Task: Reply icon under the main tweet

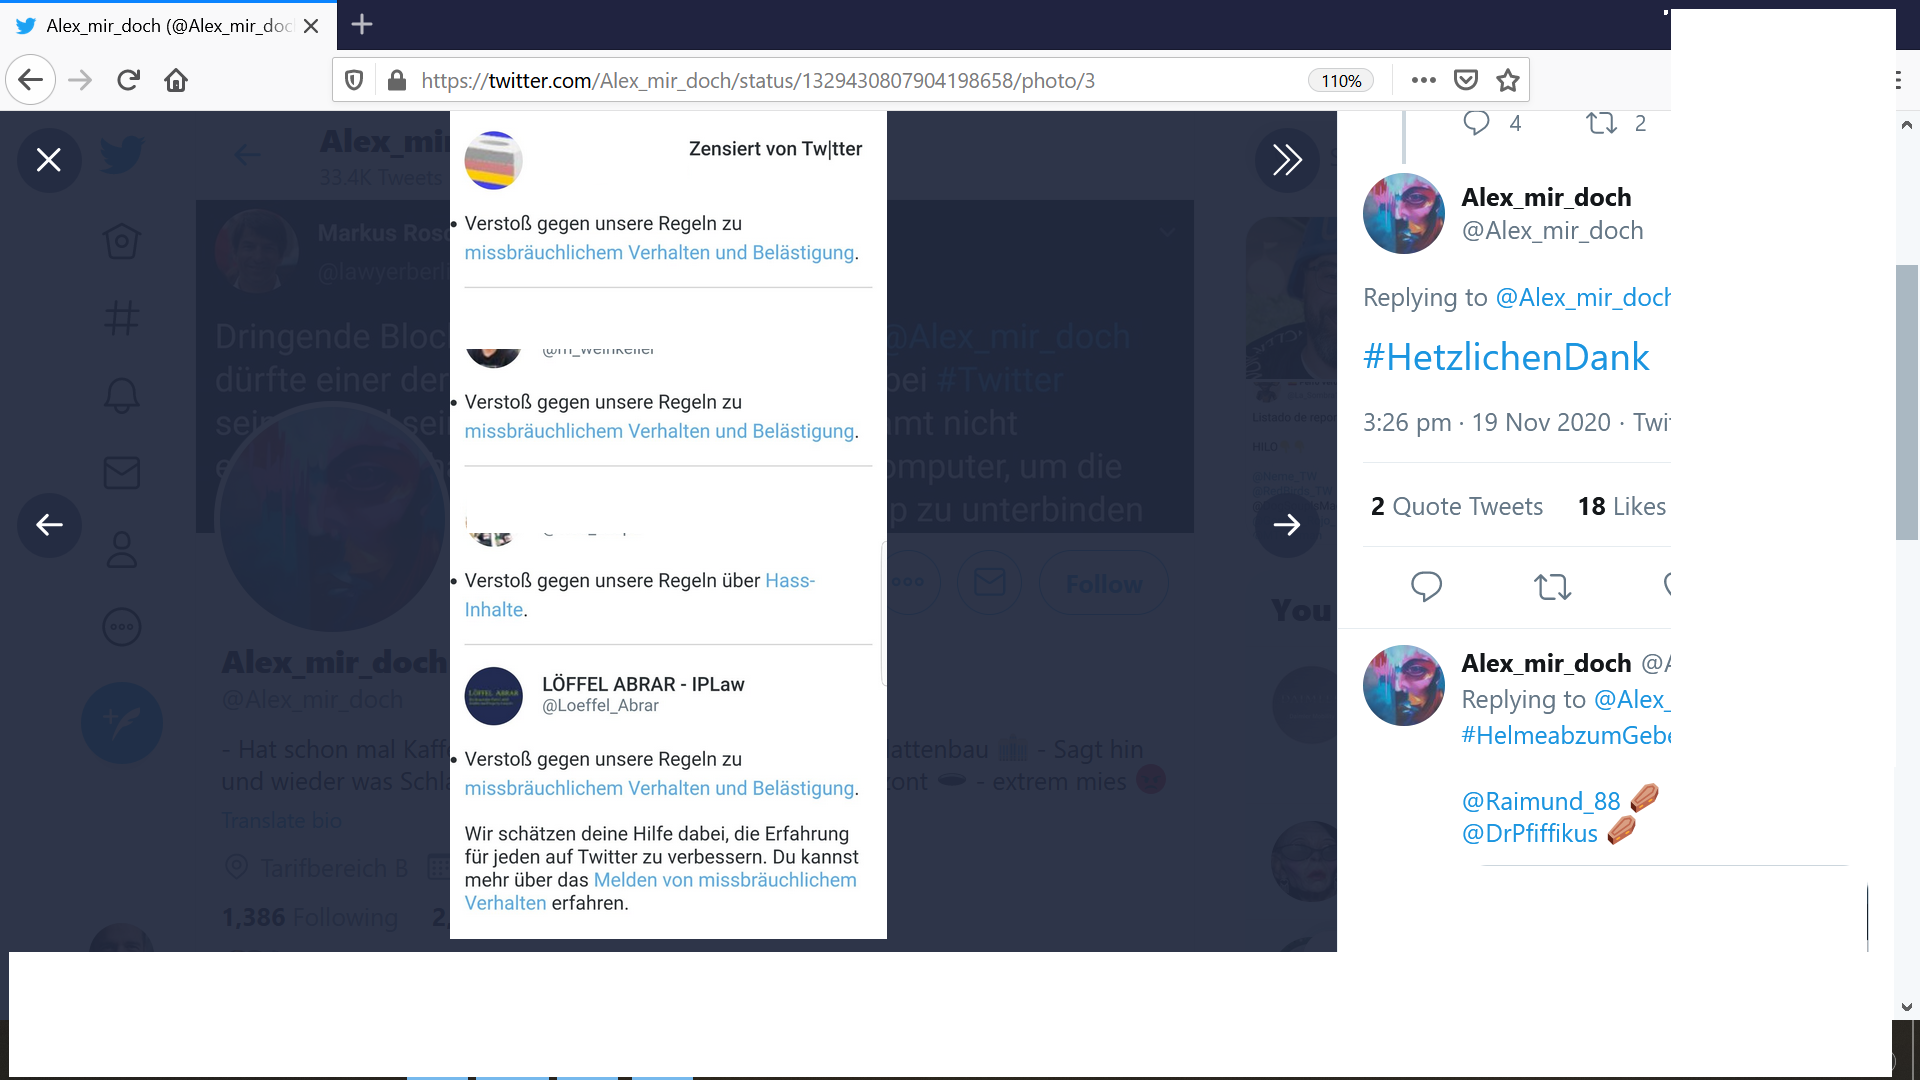Action: [1426, 586]
